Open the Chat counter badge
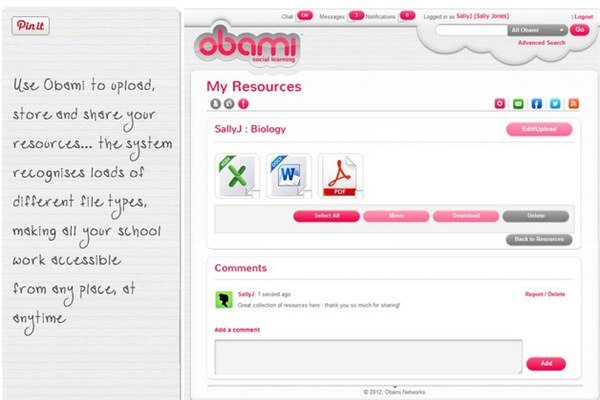Screen dimensions: 600x400 click(305, 16)
